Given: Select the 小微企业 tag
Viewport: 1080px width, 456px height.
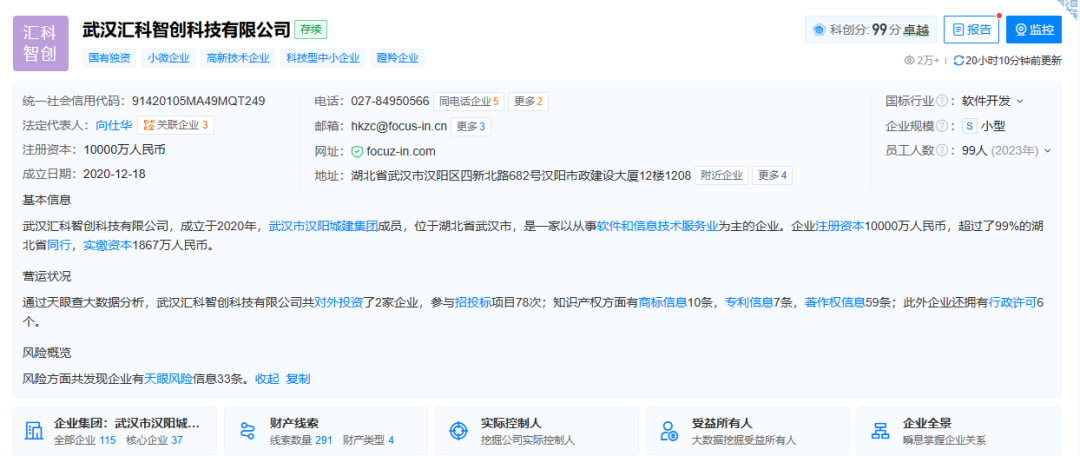Looking at the screenshot, I should [169, 59].
